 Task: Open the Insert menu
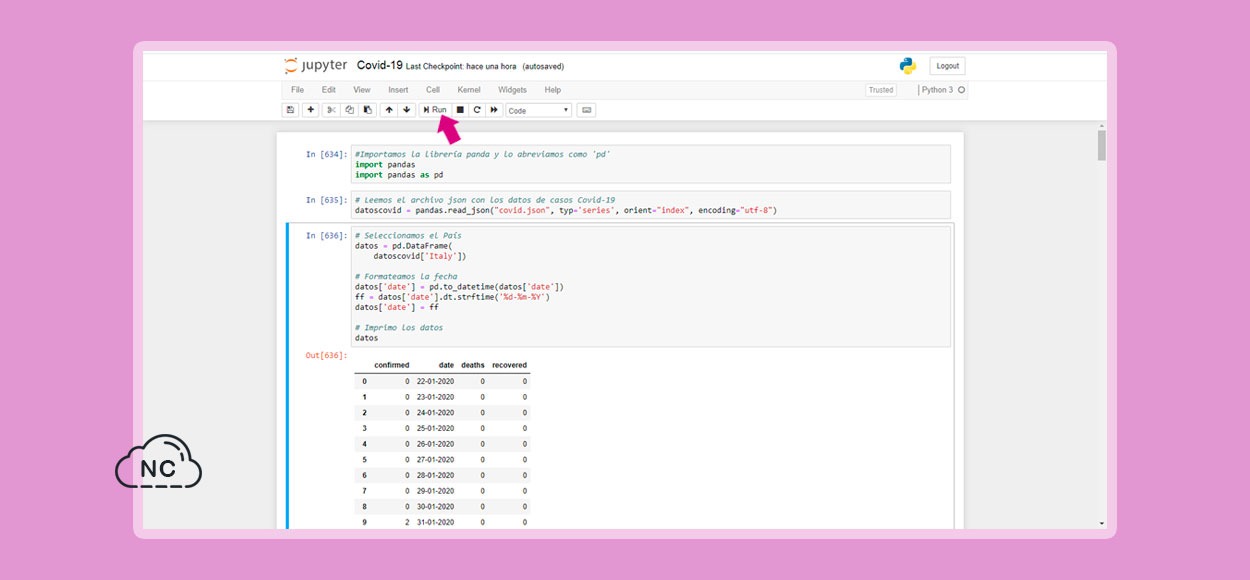click(x=398, y=90)
